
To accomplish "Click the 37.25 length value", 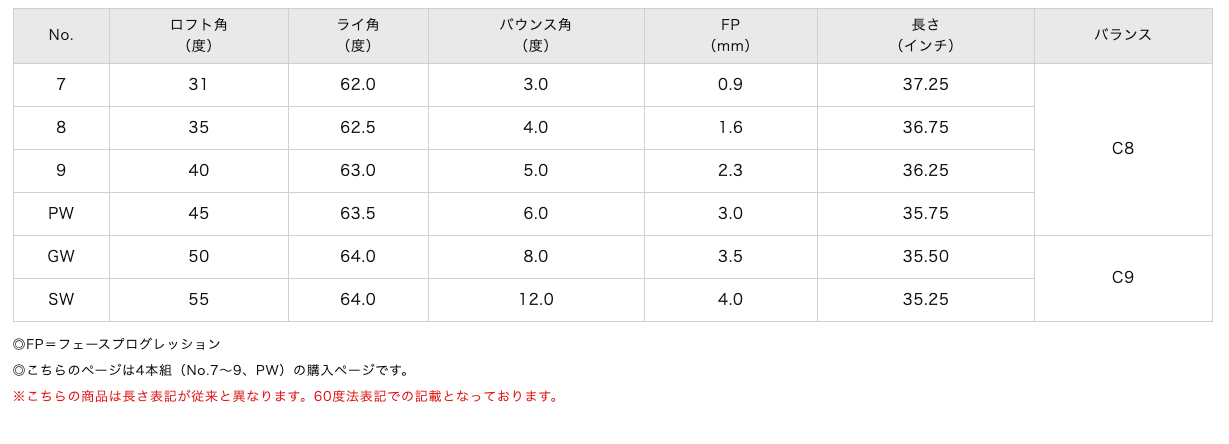I will 925,85.
